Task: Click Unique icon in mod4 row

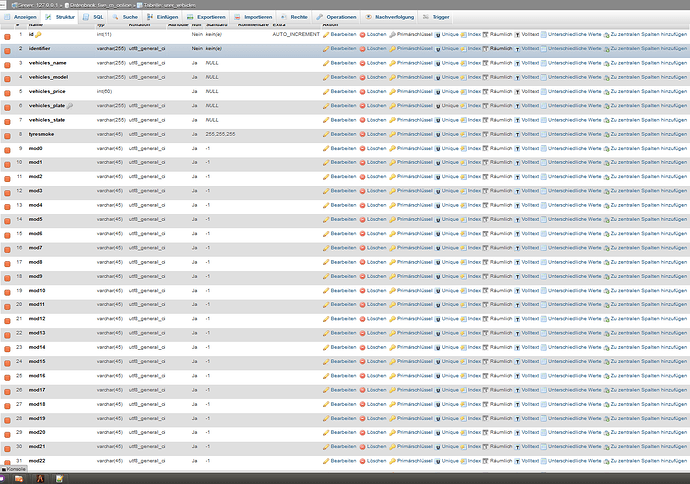Action: (437, 205)
